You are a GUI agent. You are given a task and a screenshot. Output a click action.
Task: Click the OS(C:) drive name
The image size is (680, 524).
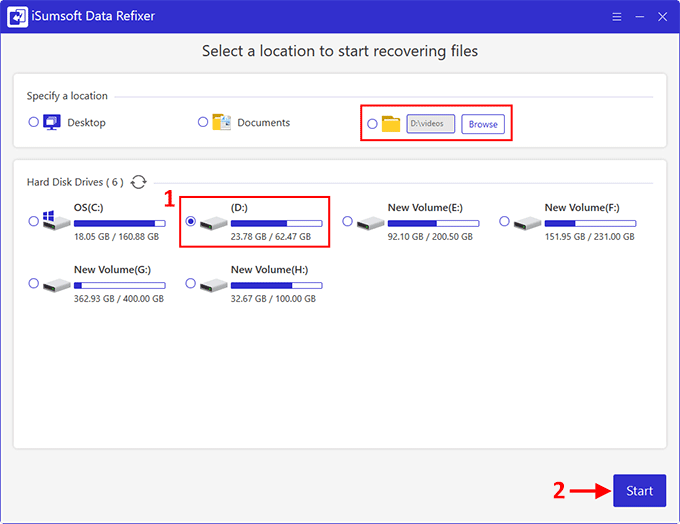tap(88, 208)
